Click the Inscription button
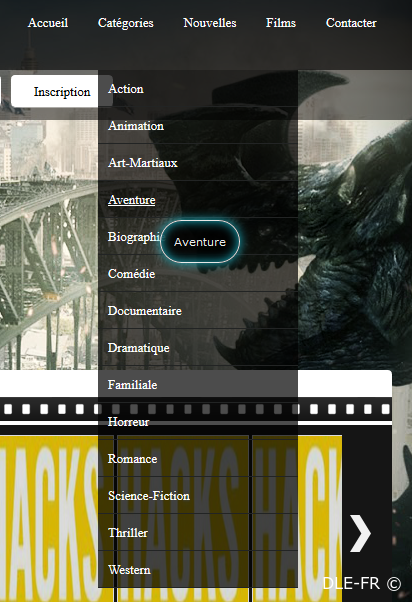 pos(62,91)
